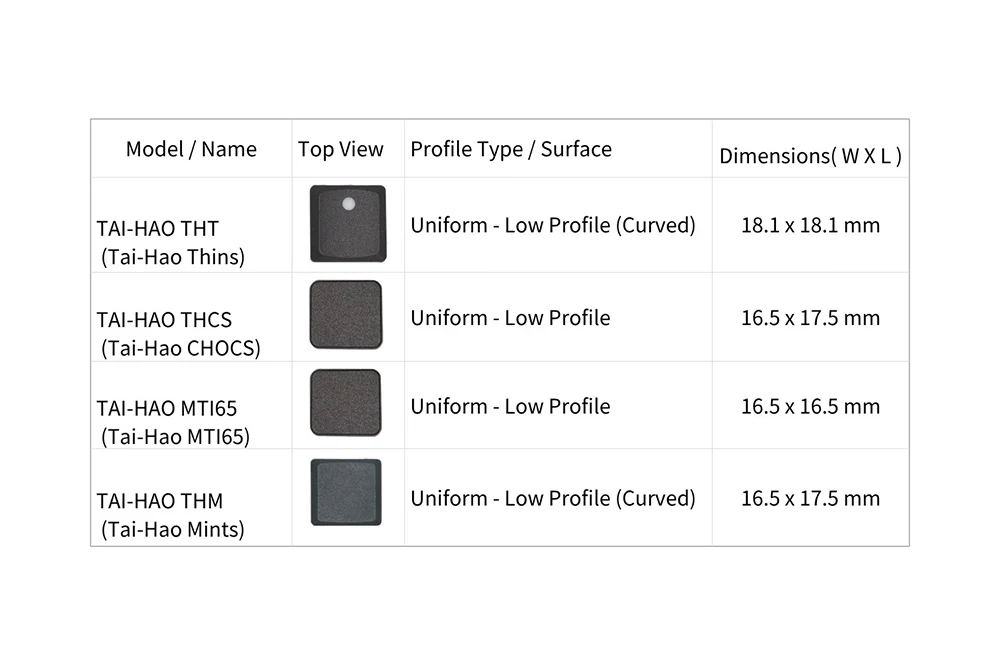This screenshot has width=1000, height=666.
Task: Select the Top View column header
Action: (341, 149)
